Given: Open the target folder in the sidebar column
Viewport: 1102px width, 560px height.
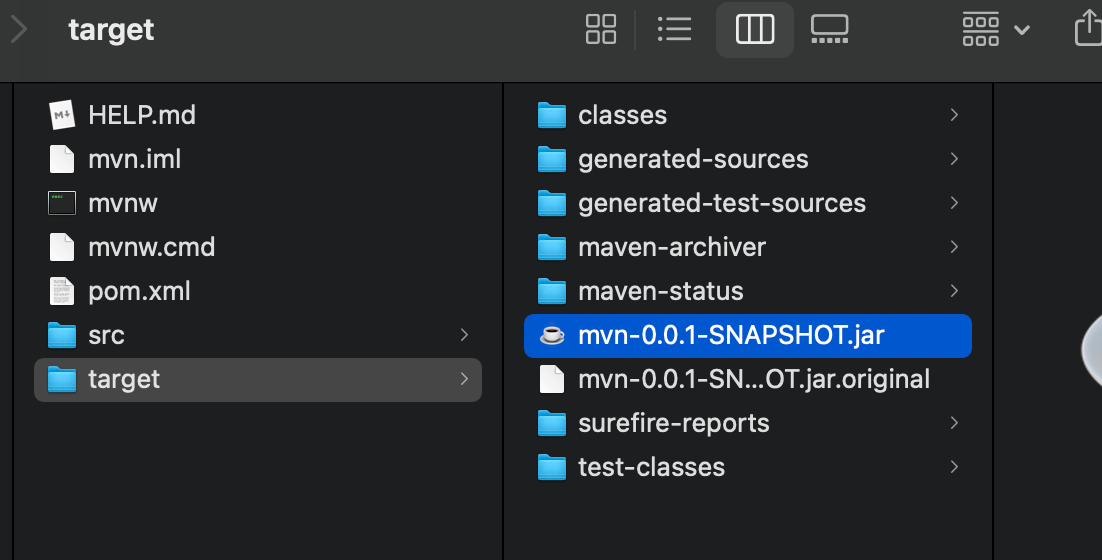Looking at the screenshot, I should coord(258,379).
